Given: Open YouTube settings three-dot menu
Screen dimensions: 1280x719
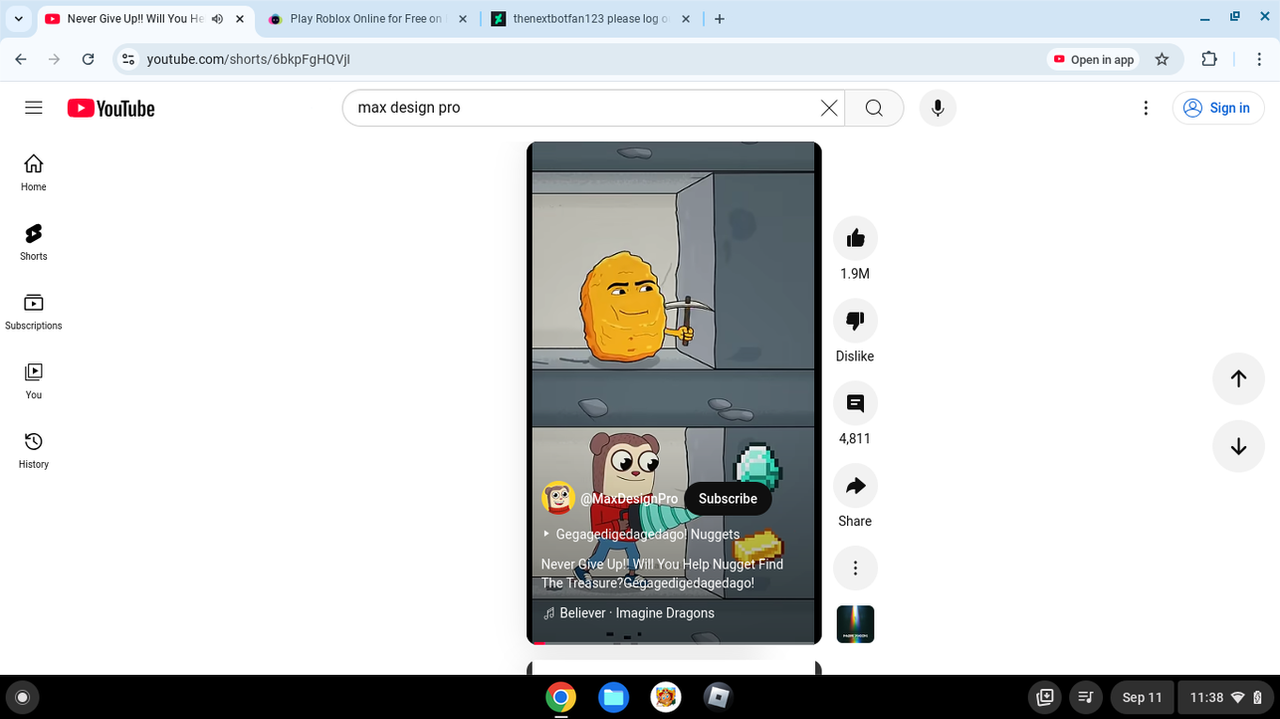Looking at the screenshot, I should 1146,108.
